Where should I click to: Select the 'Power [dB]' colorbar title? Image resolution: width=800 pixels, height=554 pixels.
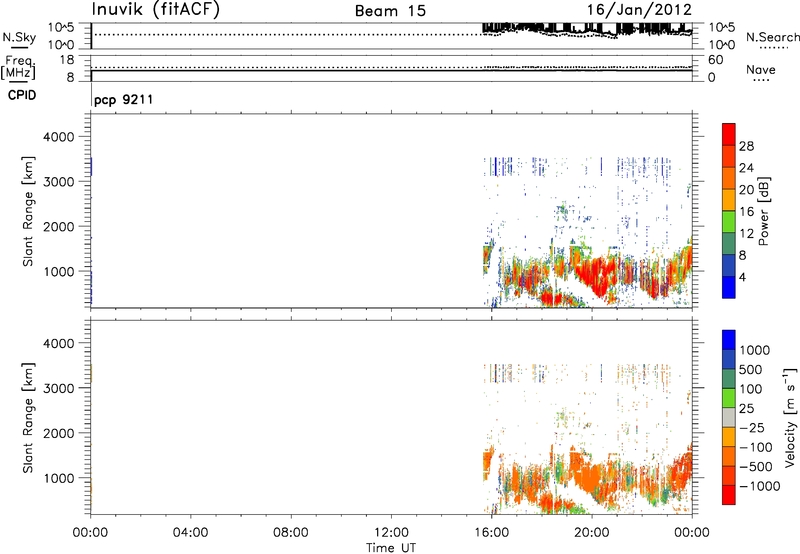(764, 211)
